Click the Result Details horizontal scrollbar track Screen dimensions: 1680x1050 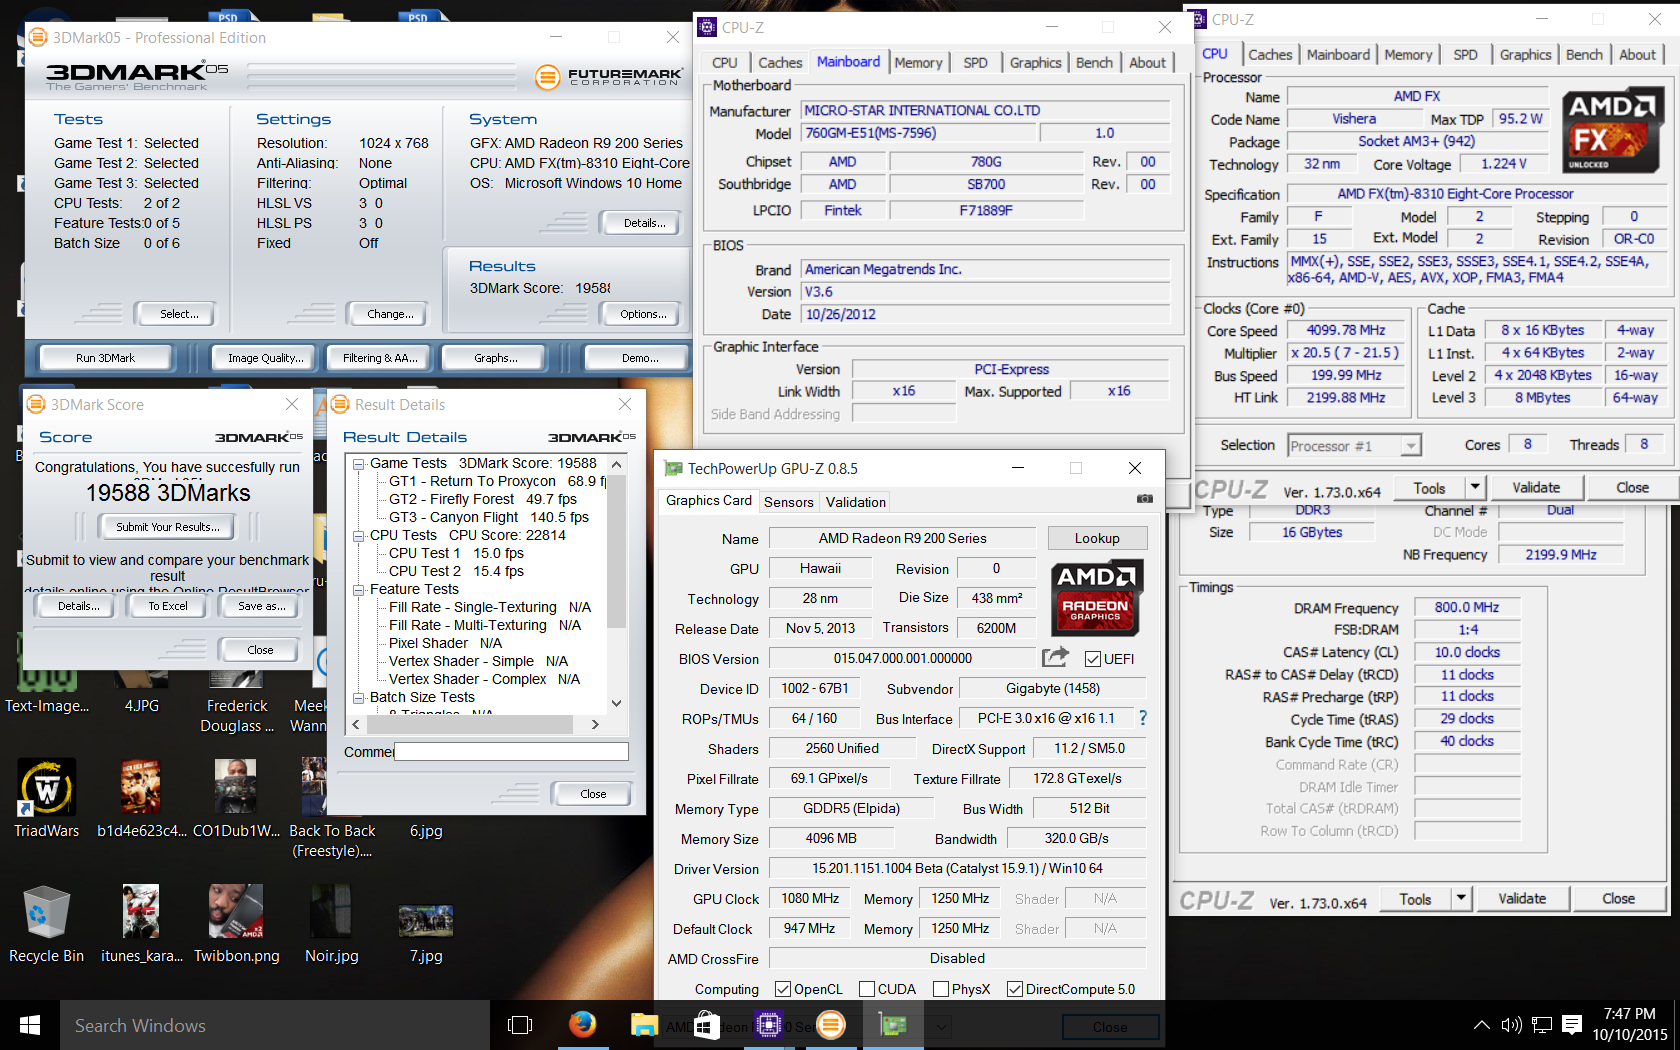pos(476,724)
